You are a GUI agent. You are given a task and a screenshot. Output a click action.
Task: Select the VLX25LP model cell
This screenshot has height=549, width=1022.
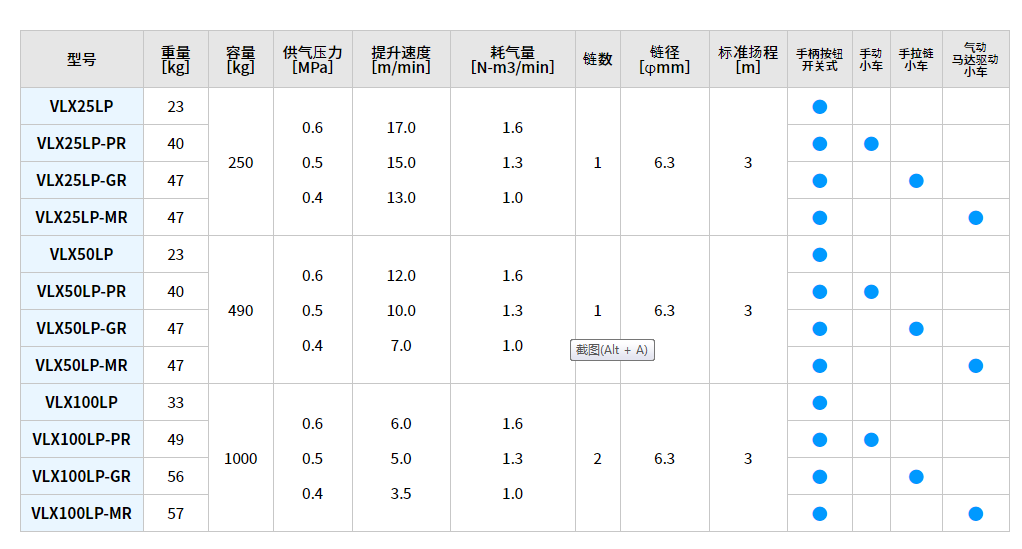pyautogui.click(x=81, y=106)
